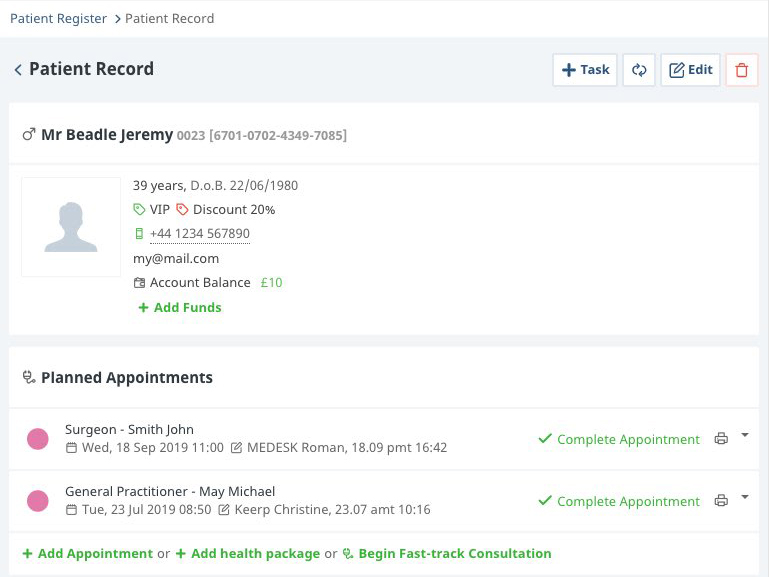The width and height of the screenshot is (769, 577).
Task: Click the Account Balance wallet icon
Action: point(139,283)
